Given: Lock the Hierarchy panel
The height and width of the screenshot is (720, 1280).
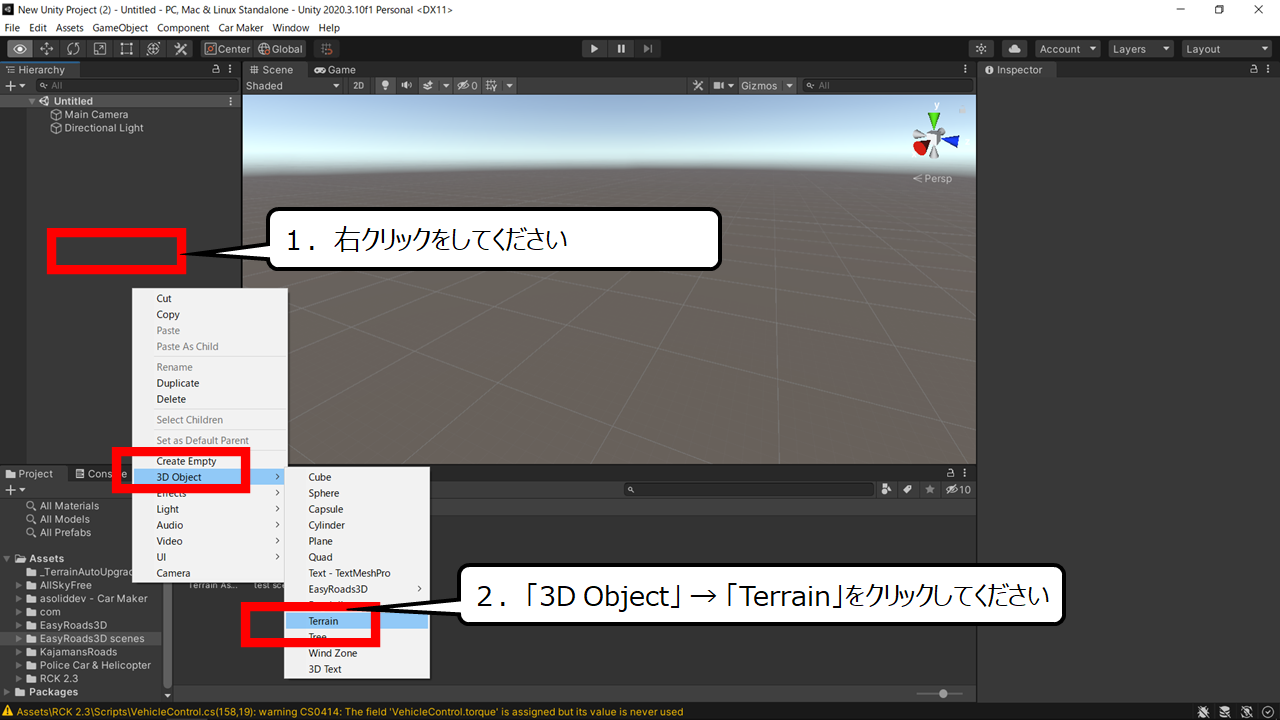Looking at the screenshot, I should pos(216,70).
